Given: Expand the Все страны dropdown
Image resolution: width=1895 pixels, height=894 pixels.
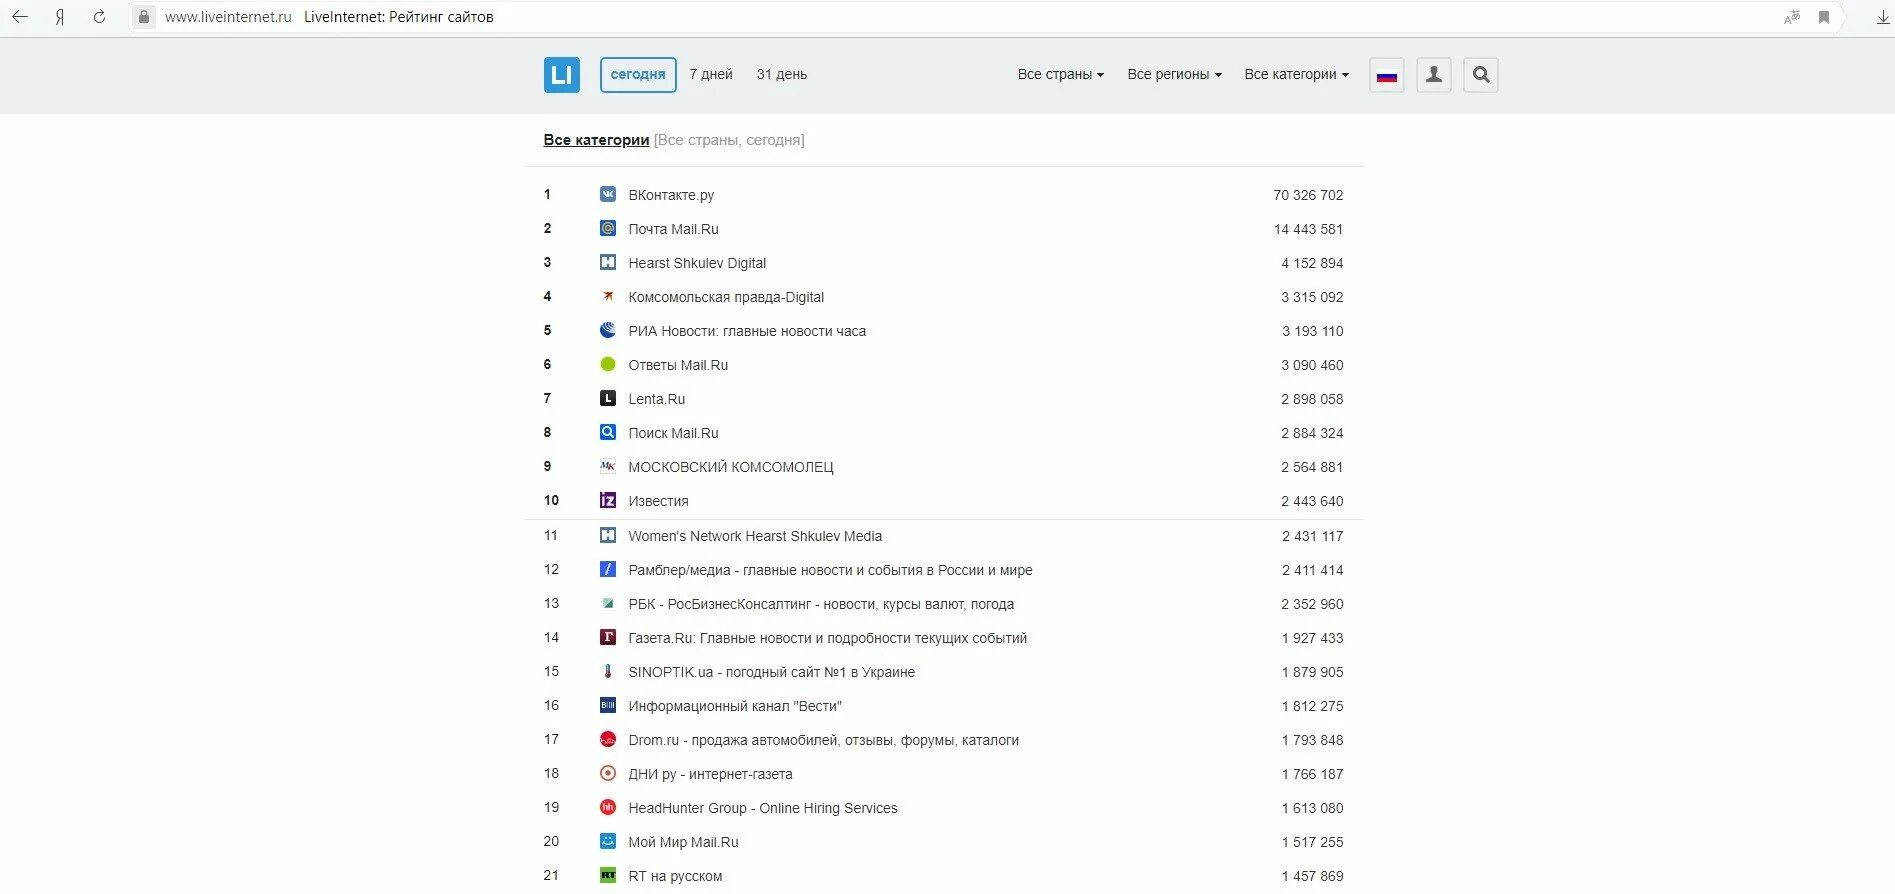Looking at the screenshot, I should coord(1060,74).
